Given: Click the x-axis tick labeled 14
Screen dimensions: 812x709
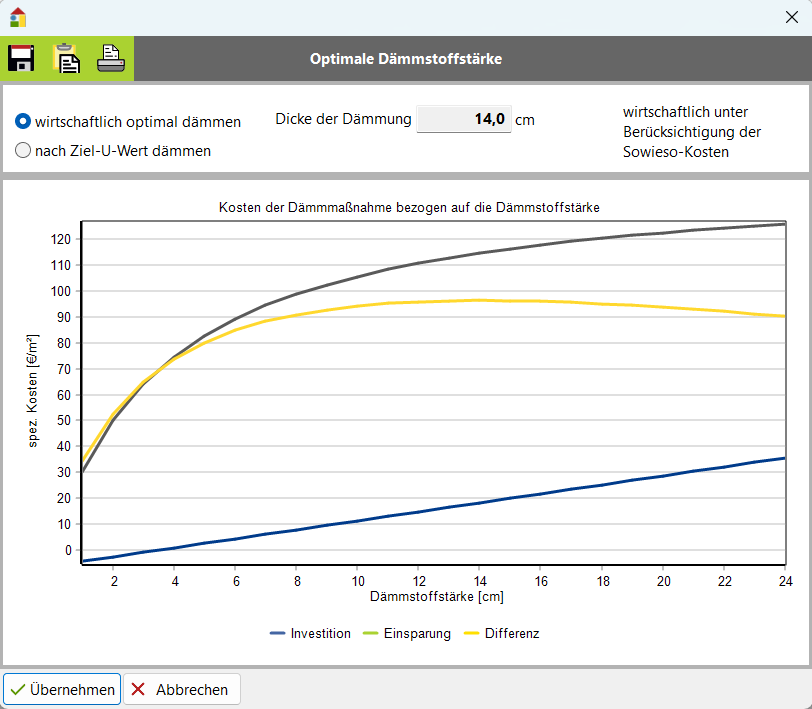Looking at the screenshot, I should click(x=479, y=580).
